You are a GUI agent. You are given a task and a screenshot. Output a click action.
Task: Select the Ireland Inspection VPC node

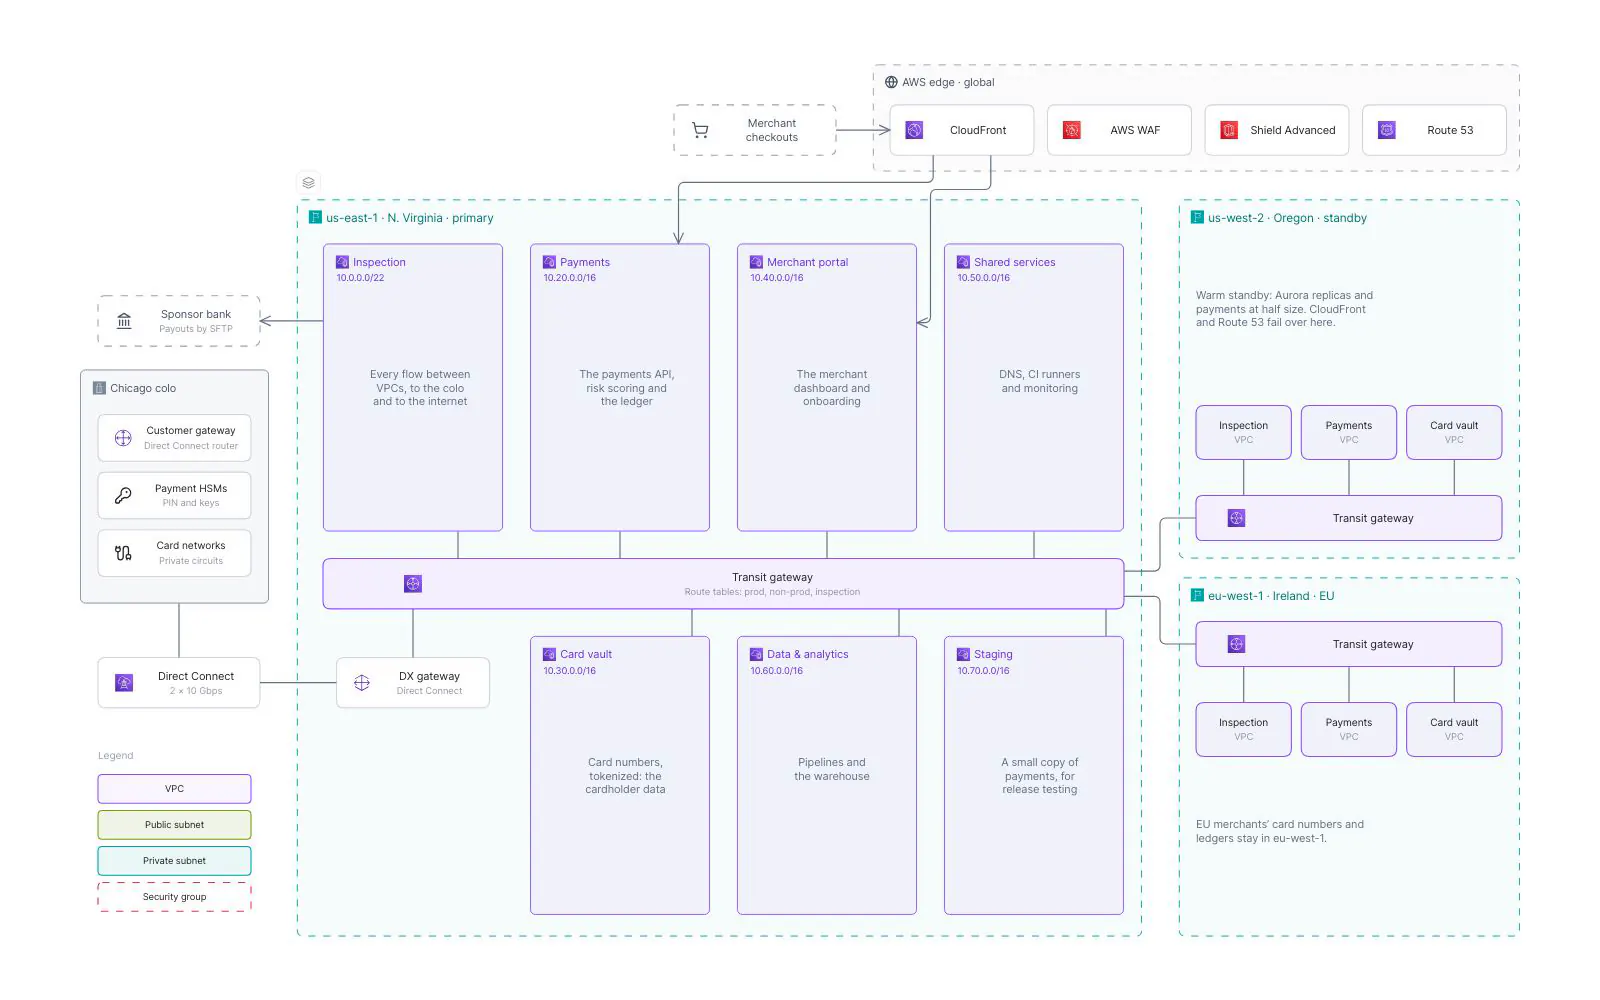[1243, 729]
